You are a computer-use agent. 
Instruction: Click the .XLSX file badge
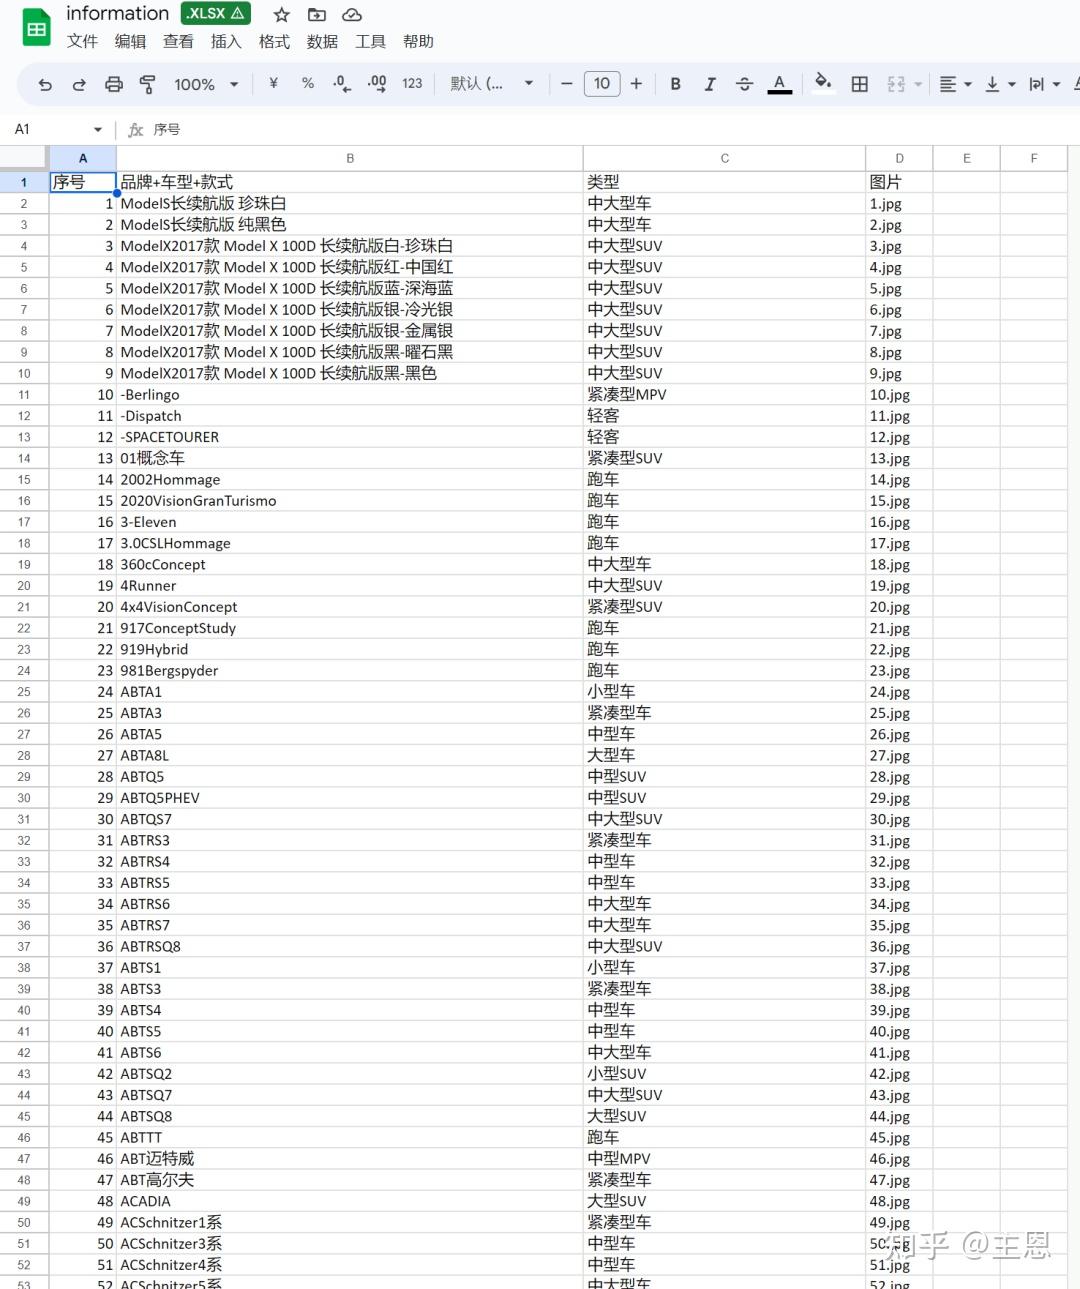point(215,14)
